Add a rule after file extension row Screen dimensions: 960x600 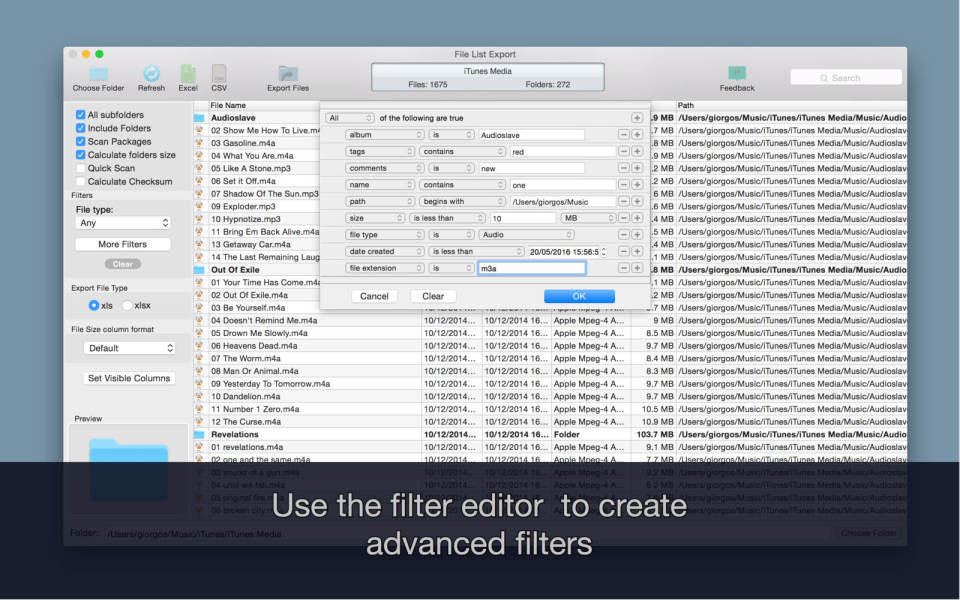(x=637, y=268)
